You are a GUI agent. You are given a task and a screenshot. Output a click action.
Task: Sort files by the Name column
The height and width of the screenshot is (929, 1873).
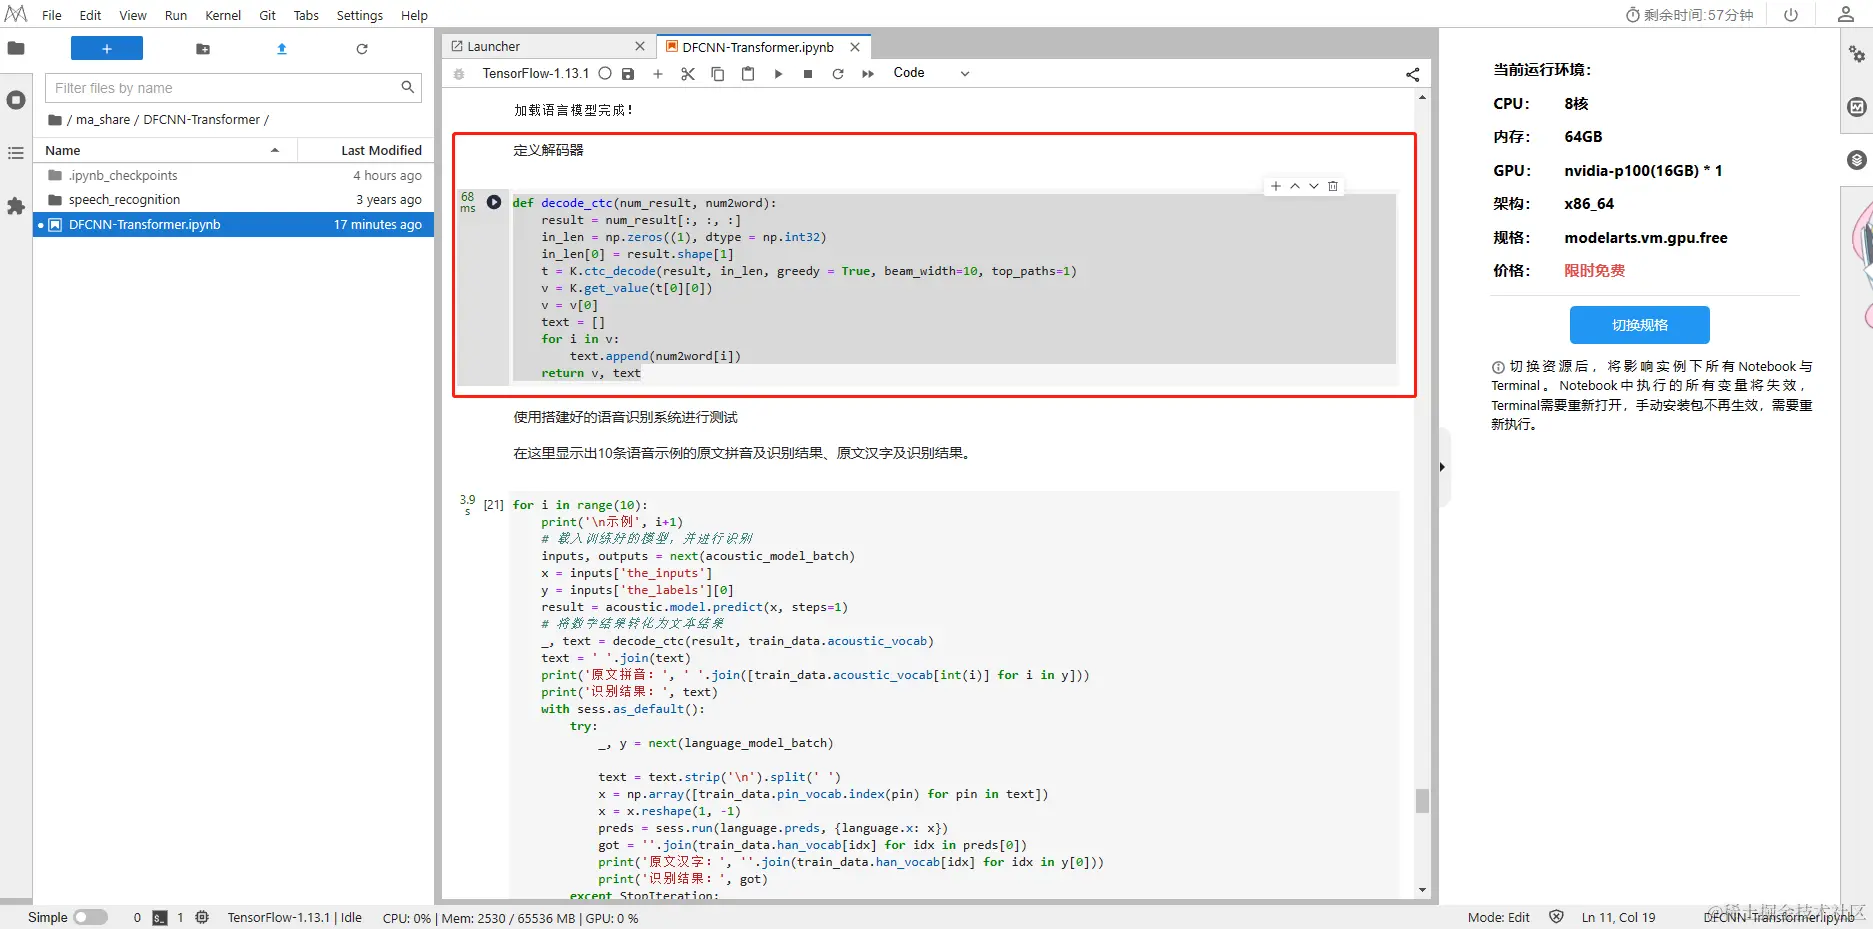(x=165, y=150)
